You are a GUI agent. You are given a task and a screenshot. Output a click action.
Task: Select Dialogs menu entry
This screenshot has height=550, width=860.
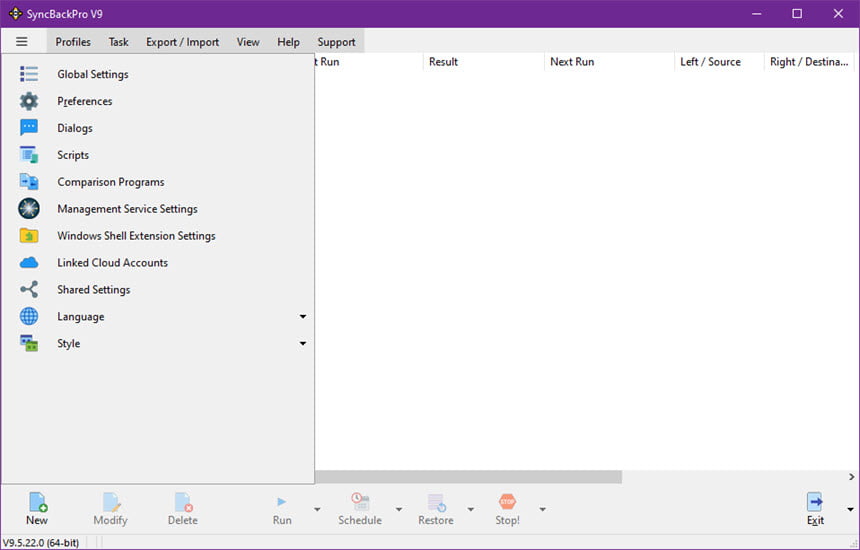tap(157, 128)
